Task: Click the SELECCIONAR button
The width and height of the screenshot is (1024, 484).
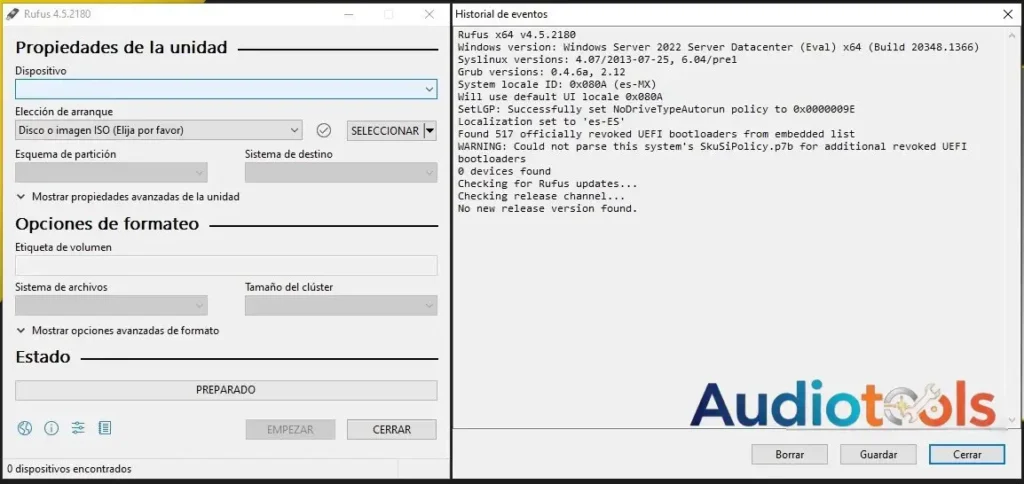Action: click(385, 131)
